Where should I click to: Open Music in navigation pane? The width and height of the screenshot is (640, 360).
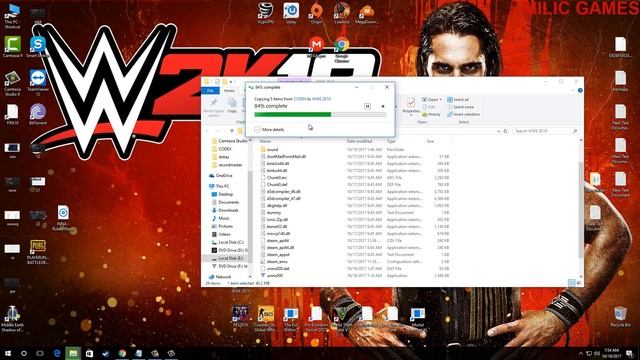(x=224, y=218)
